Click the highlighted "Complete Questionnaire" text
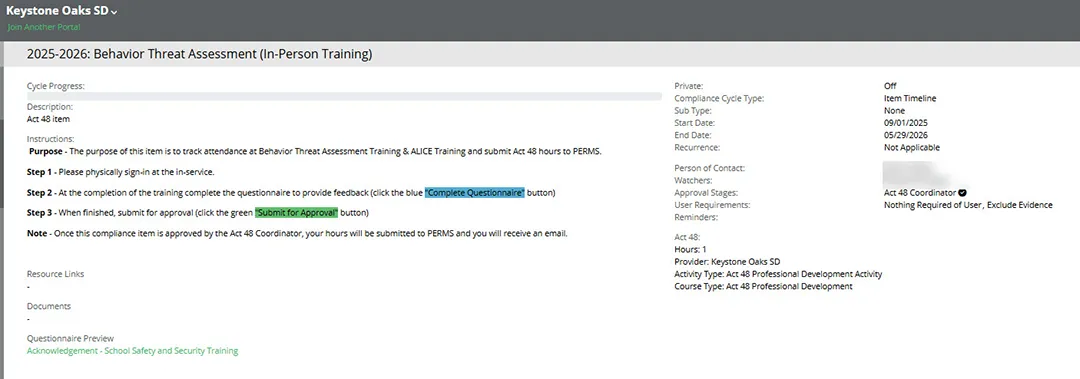This screenshot has height=379, width=1080. [x=475, y=193]
